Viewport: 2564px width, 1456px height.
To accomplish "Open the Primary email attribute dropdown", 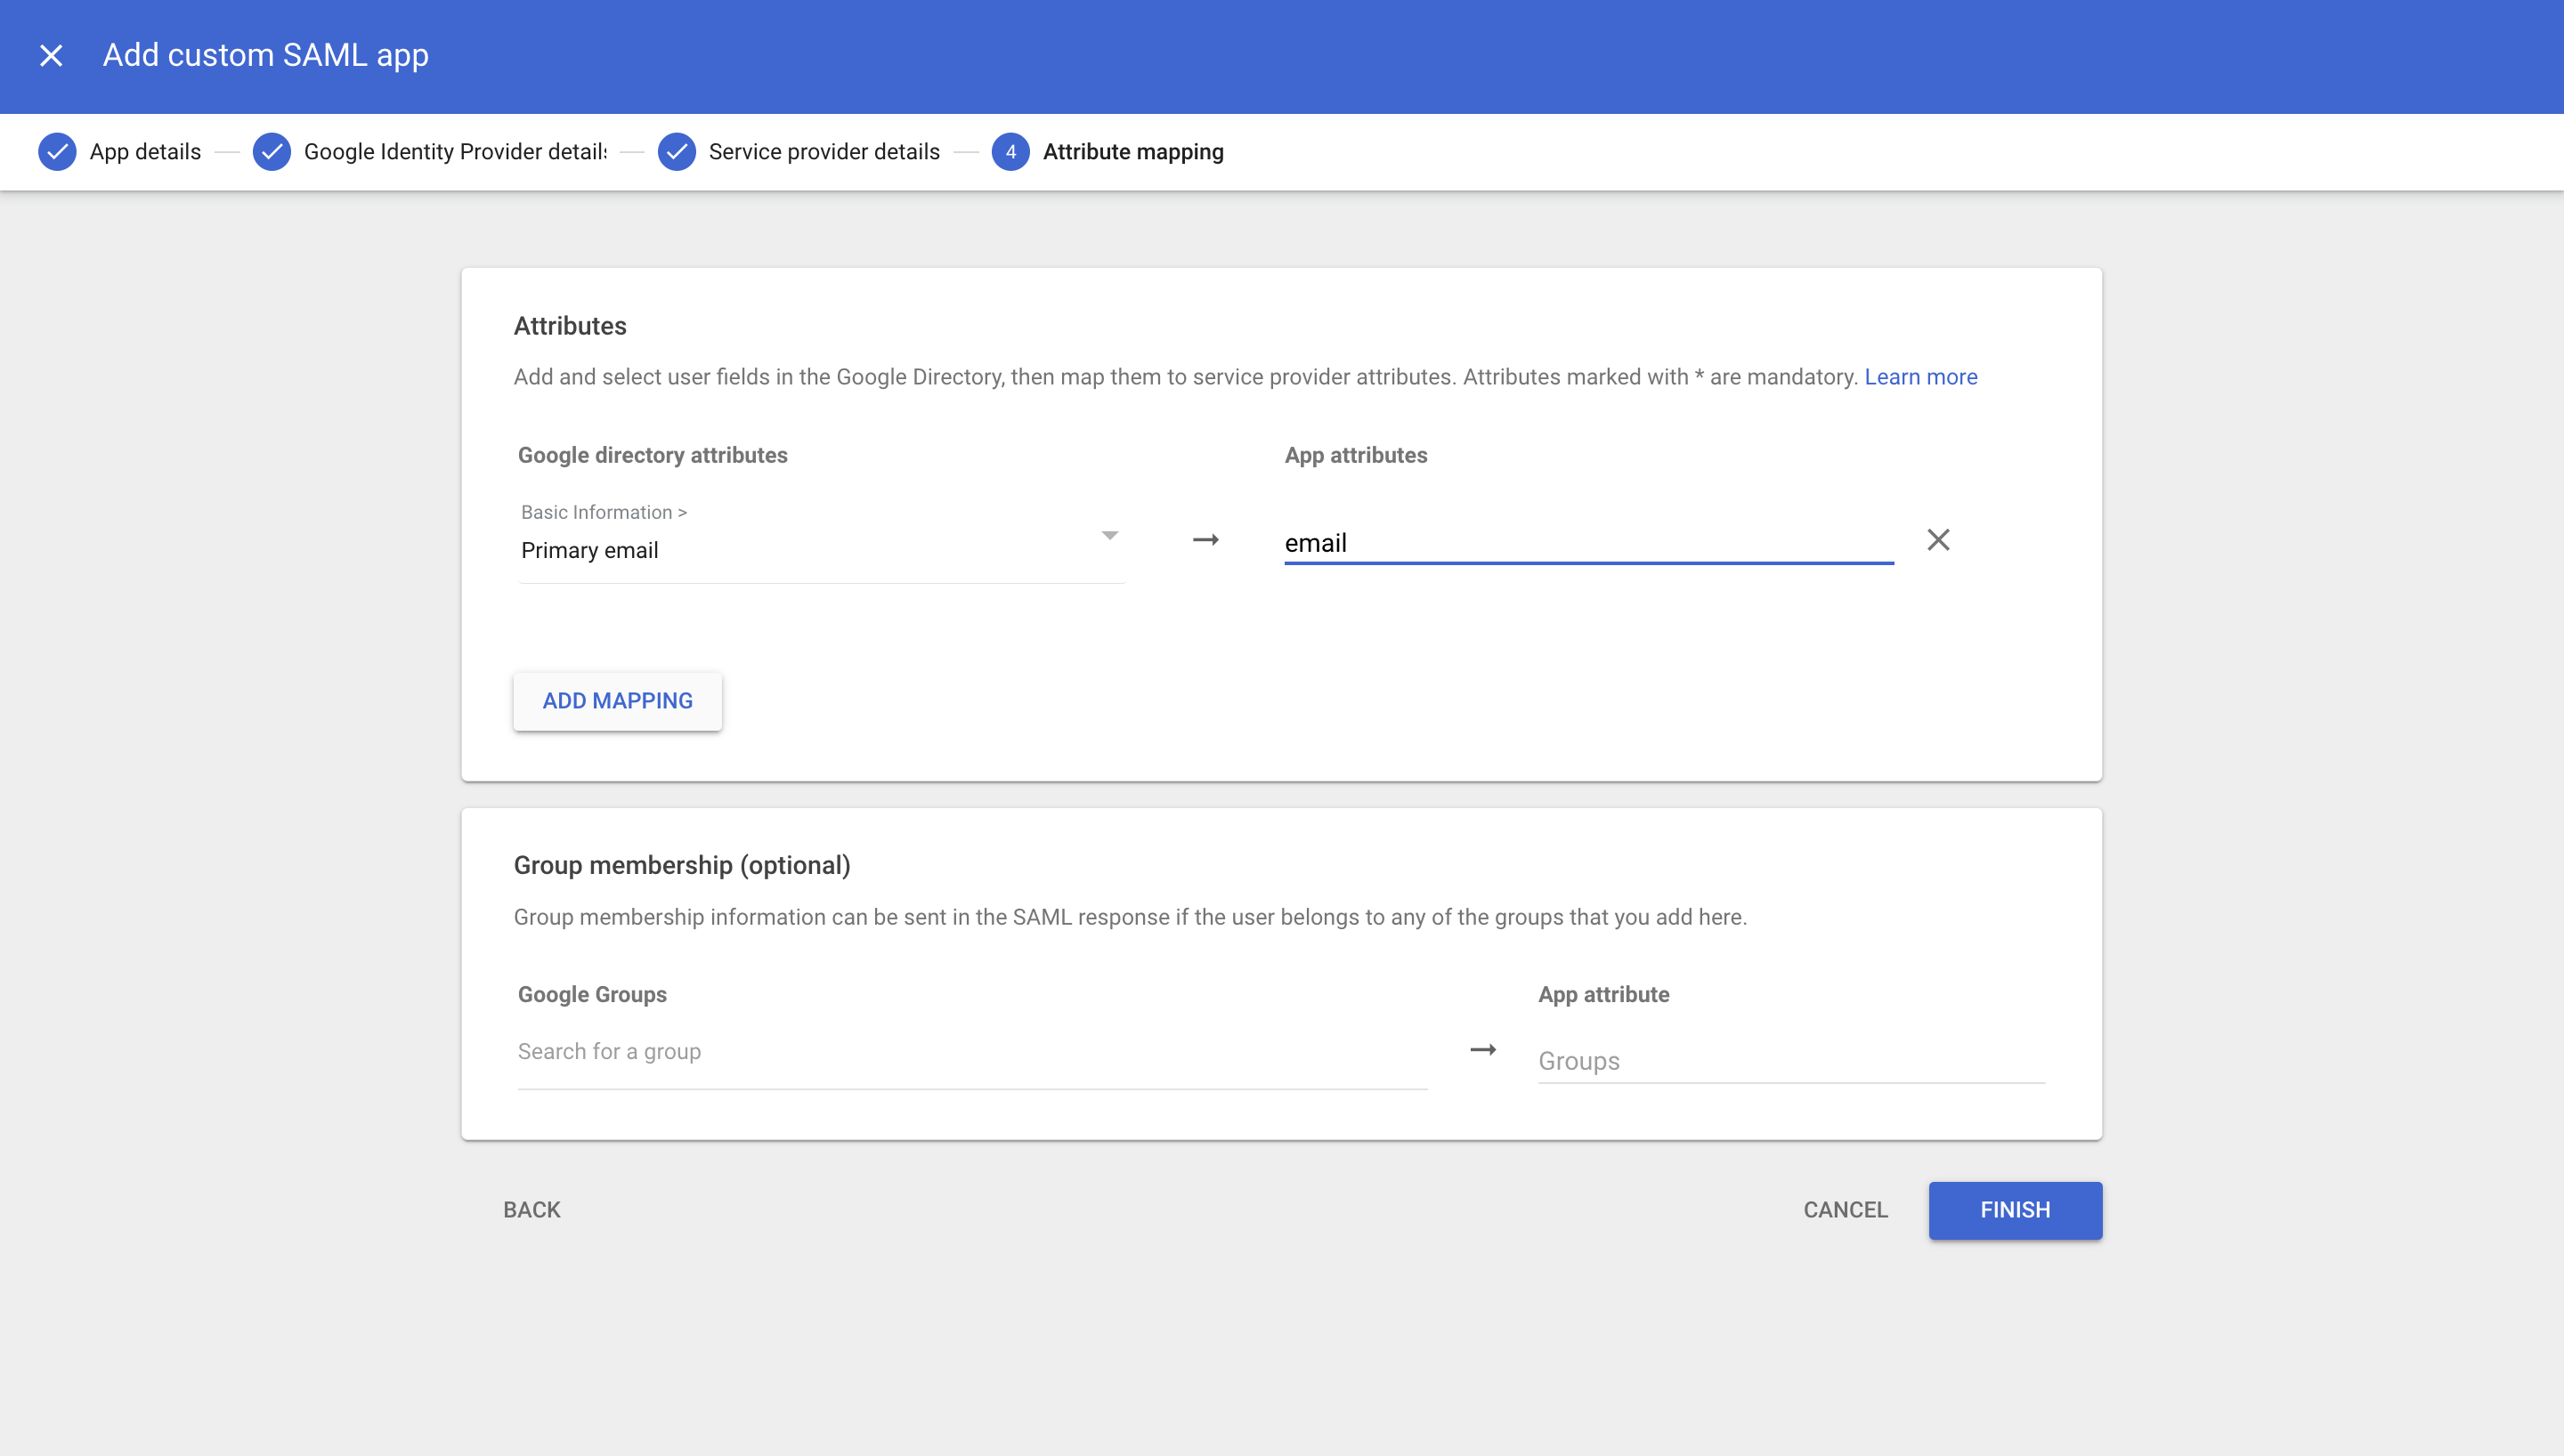I will [x=821, y=540].
